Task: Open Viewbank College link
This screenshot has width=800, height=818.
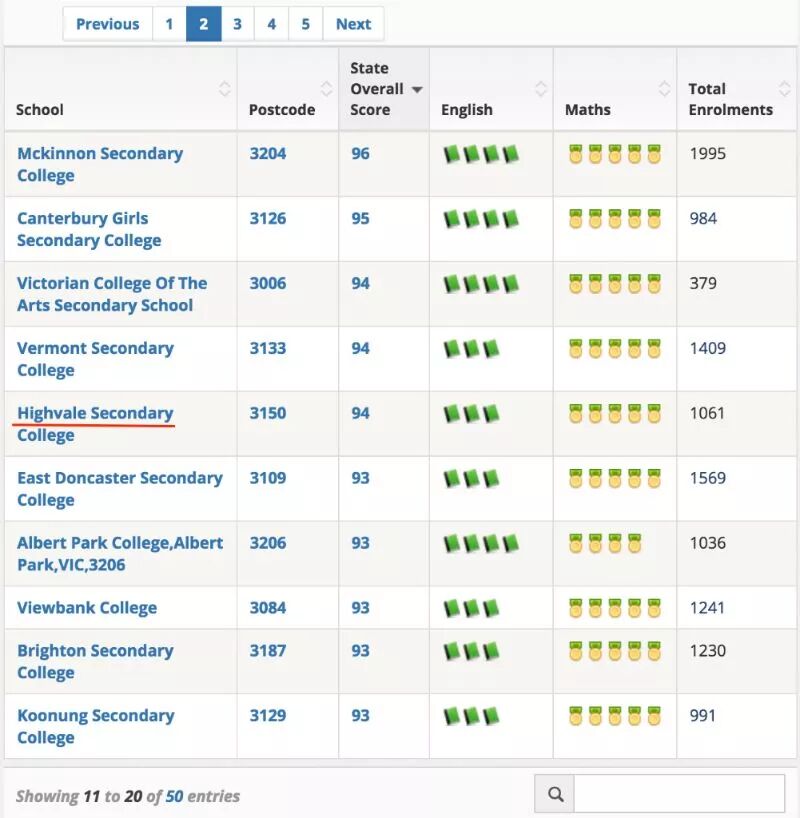Action: [x=87, y=608]
